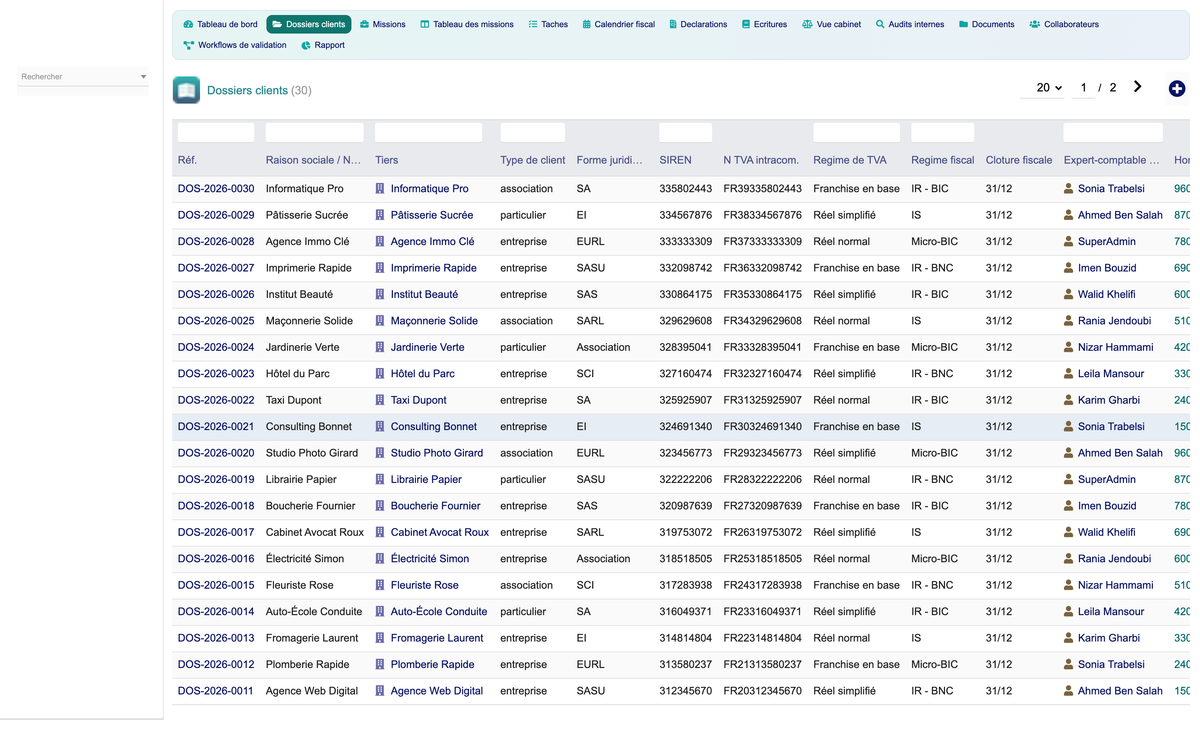This screenshot has height=743, width=1200.
Task: Go to the Documents tab
Action: click(986, 24)
